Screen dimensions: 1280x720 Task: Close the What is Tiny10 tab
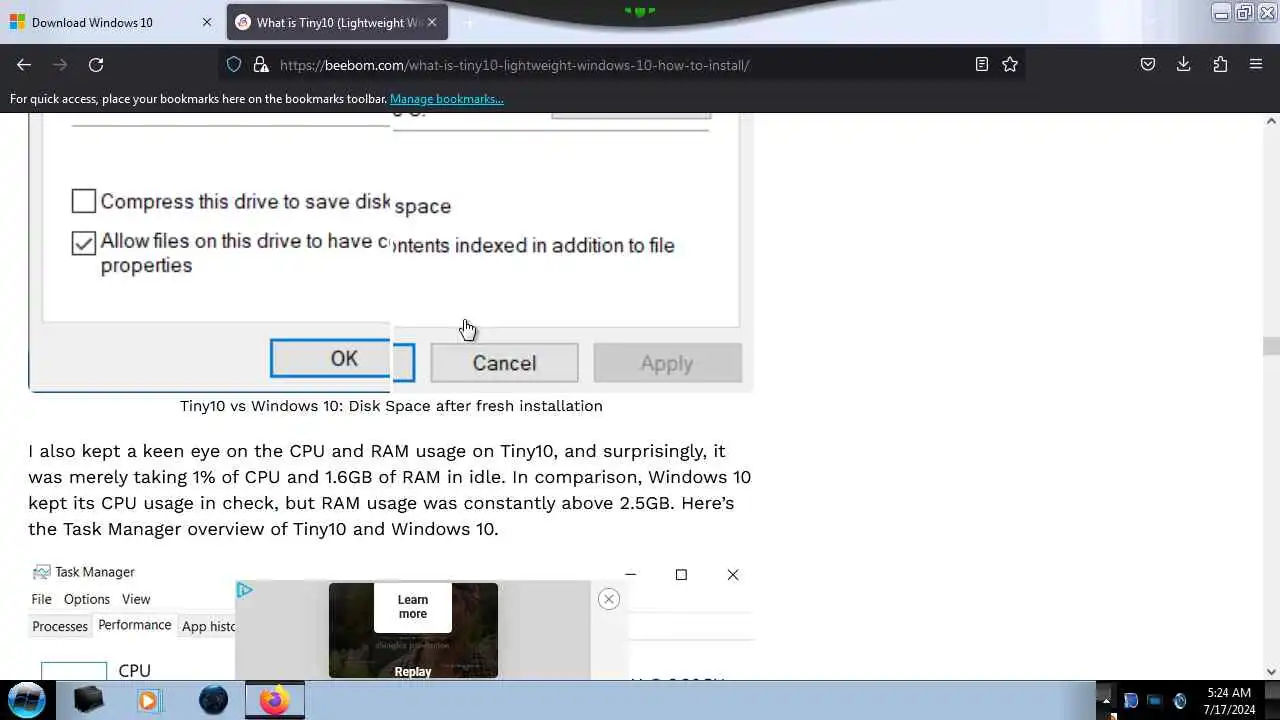(432, 22)
